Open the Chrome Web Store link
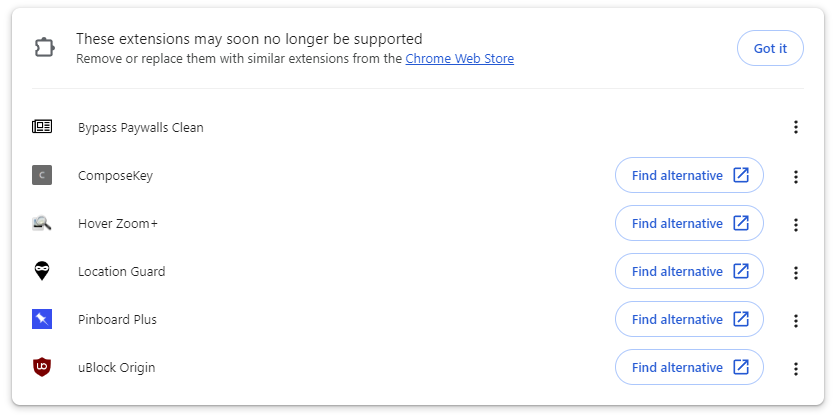Image resolution: width=840 pixels, height=415 pixels. click(x=459, y=59)
